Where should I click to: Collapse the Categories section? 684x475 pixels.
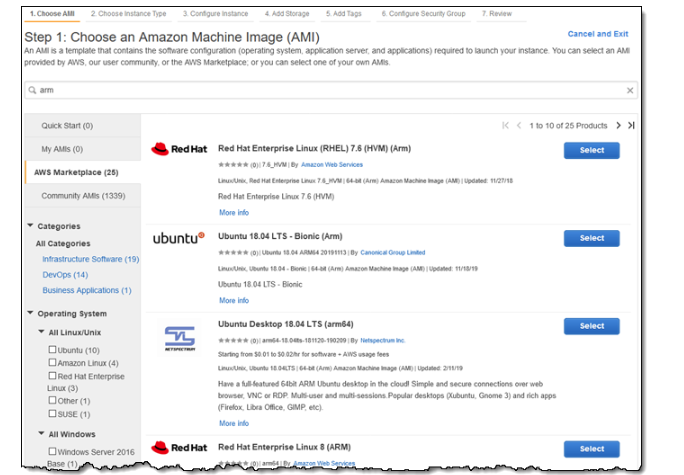coord(30,226)
